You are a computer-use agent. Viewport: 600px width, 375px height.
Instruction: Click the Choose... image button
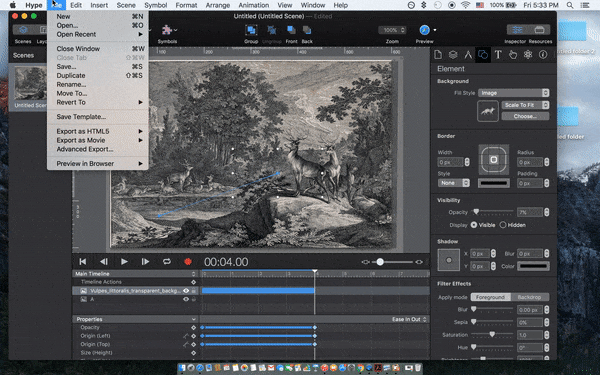pos(525,116)
